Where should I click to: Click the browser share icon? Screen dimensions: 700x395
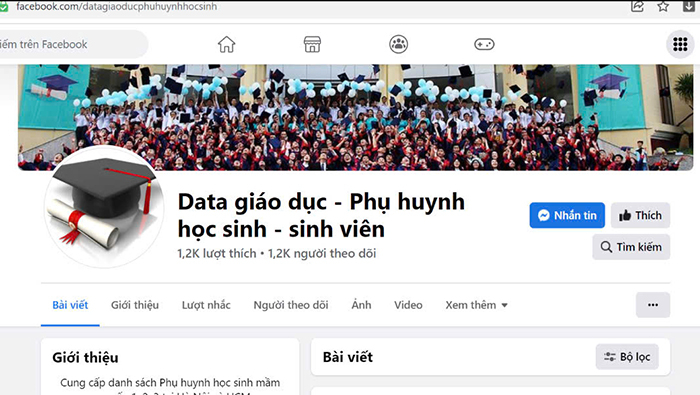point(637,6)
